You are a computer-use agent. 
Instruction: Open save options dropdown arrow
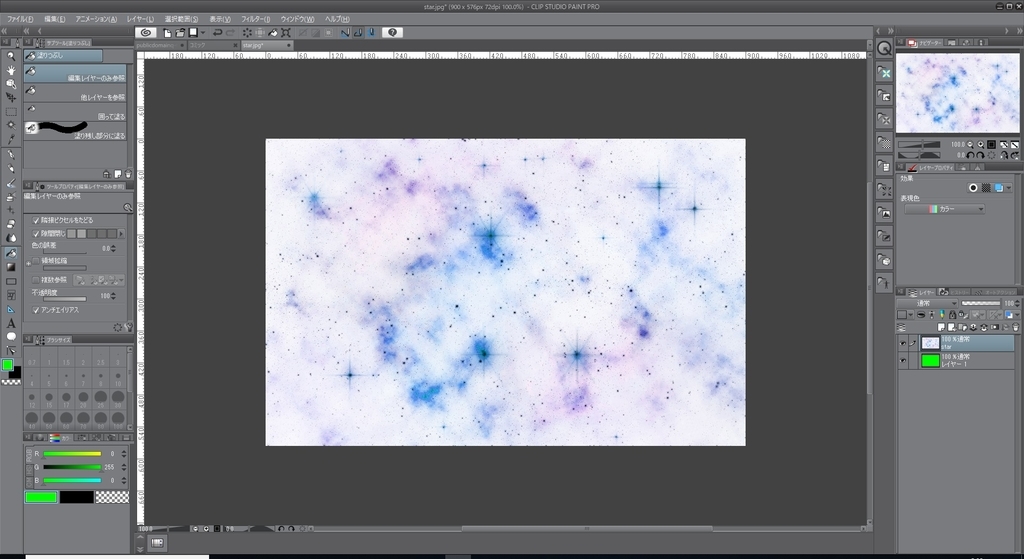202,33
